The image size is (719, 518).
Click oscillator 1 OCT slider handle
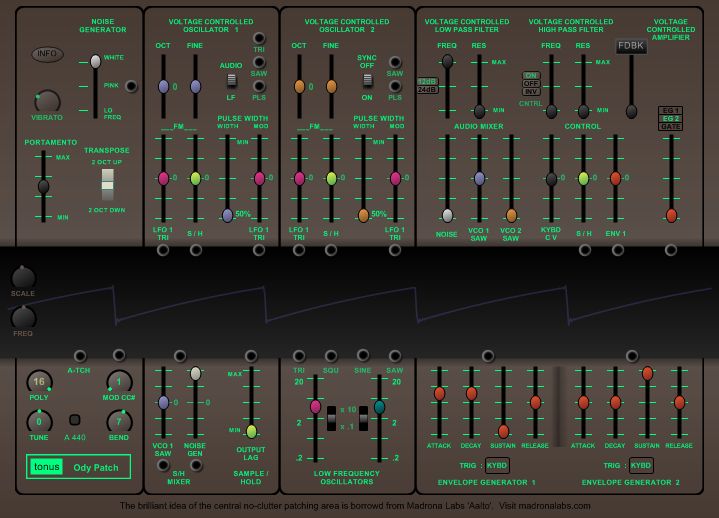[x=163, y=86]
